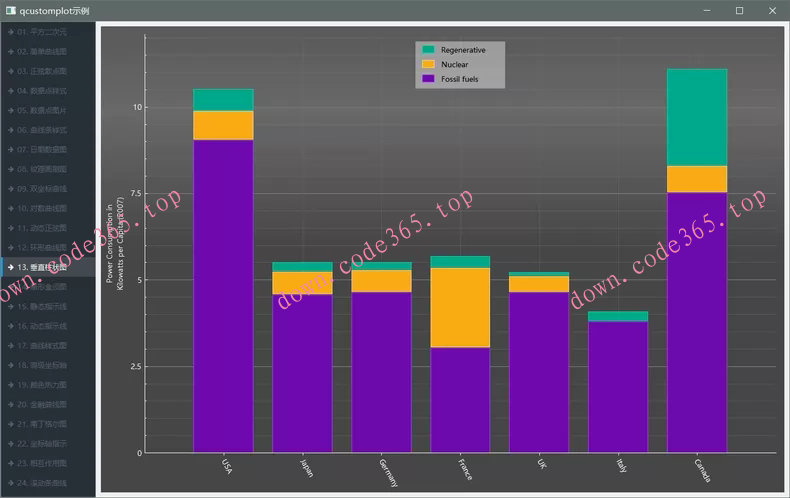Open sidebar example number 12
This screenshot has height=498, width=790.
[x=47, y=247]
